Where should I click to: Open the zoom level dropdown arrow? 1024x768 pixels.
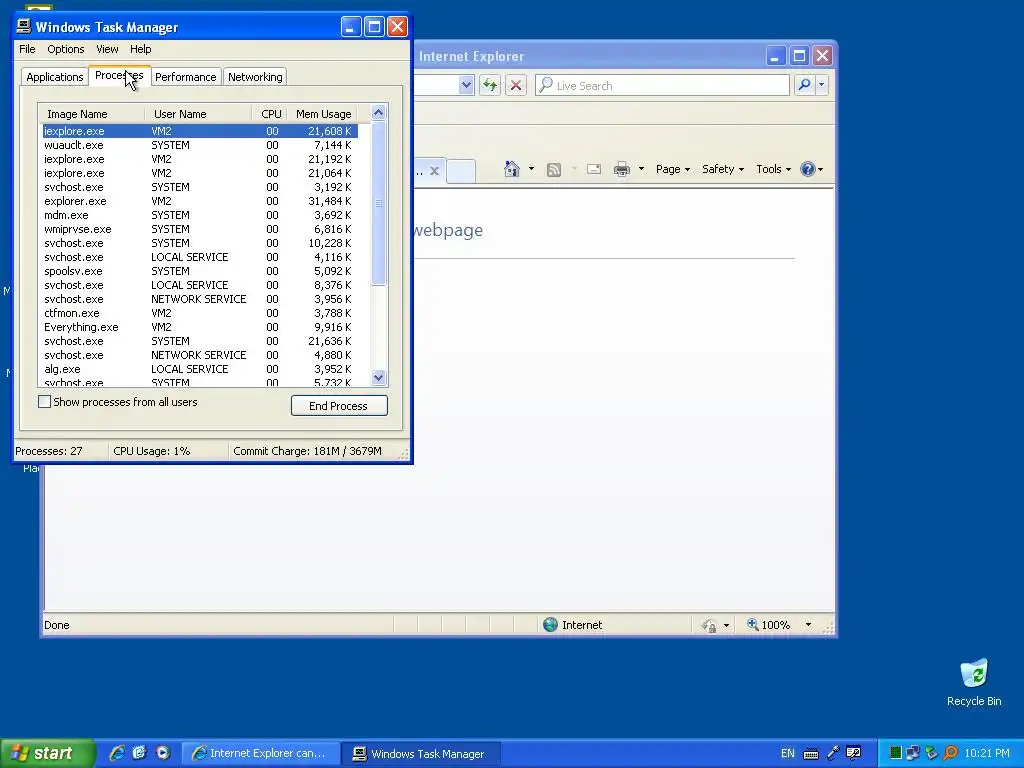808,625
